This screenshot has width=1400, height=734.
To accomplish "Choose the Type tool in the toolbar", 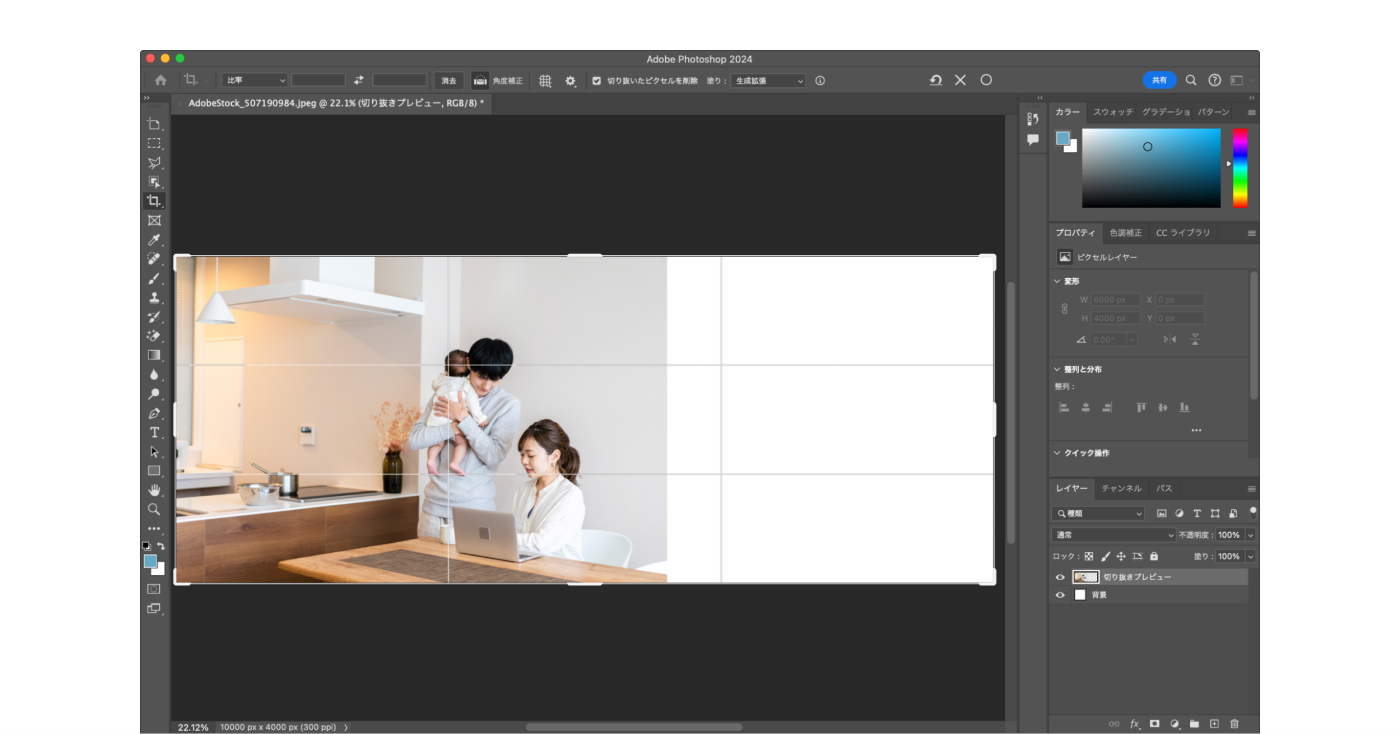I will 154,432.
